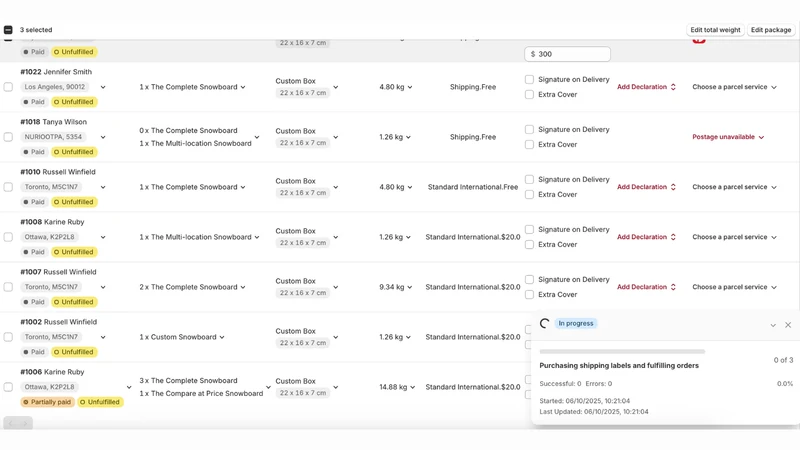Click Edit package button
The width and height of the screenshot is (800, 450).
coord(770,30)
